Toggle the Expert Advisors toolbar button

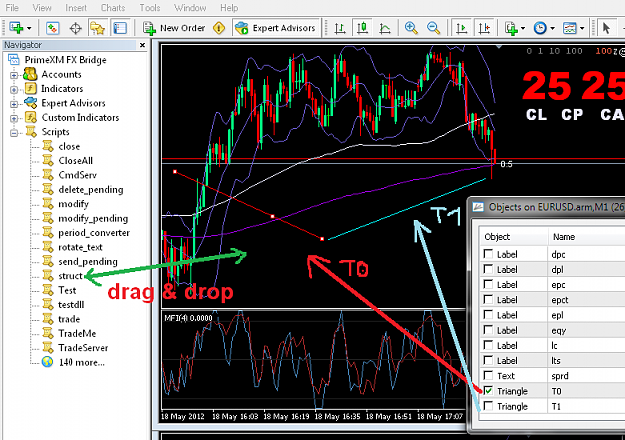pos(277,28)
